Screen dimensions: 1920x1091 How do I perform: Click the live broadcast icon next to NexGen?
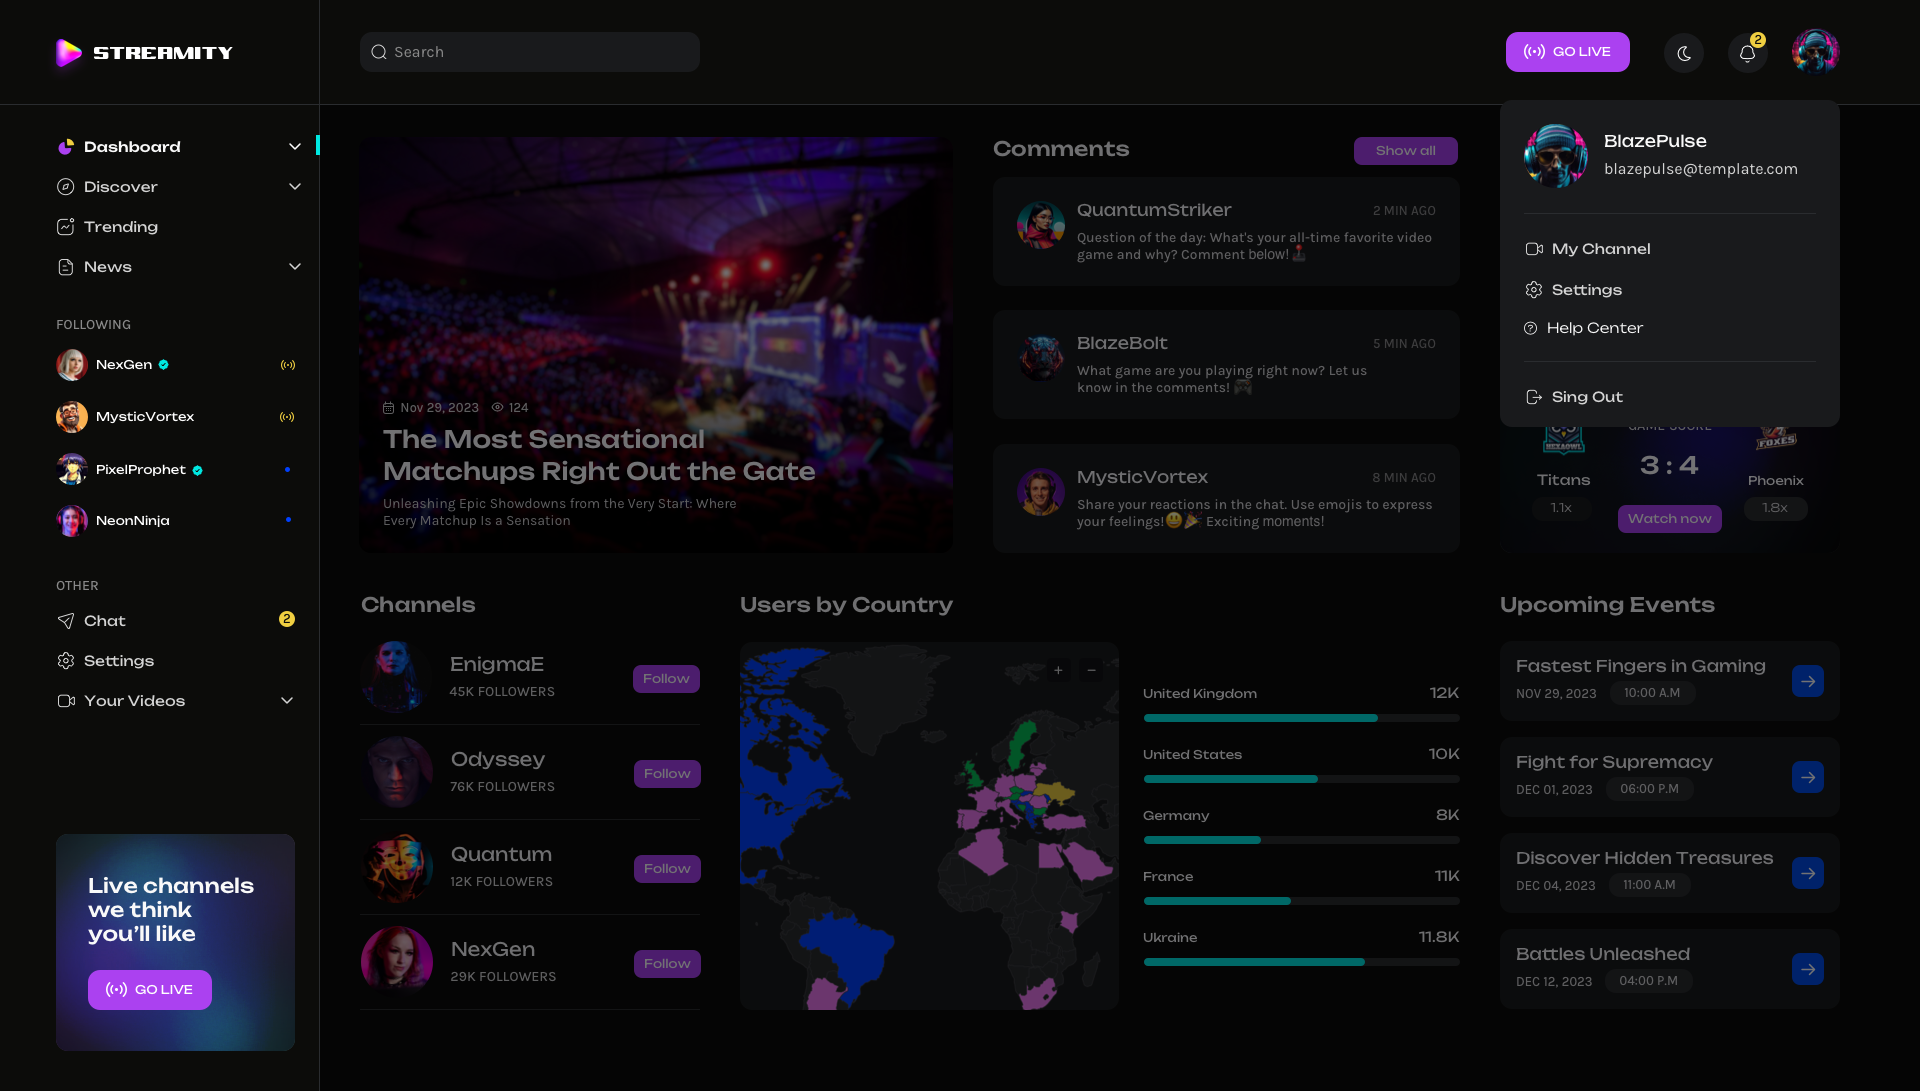click(x=288, y=365)
